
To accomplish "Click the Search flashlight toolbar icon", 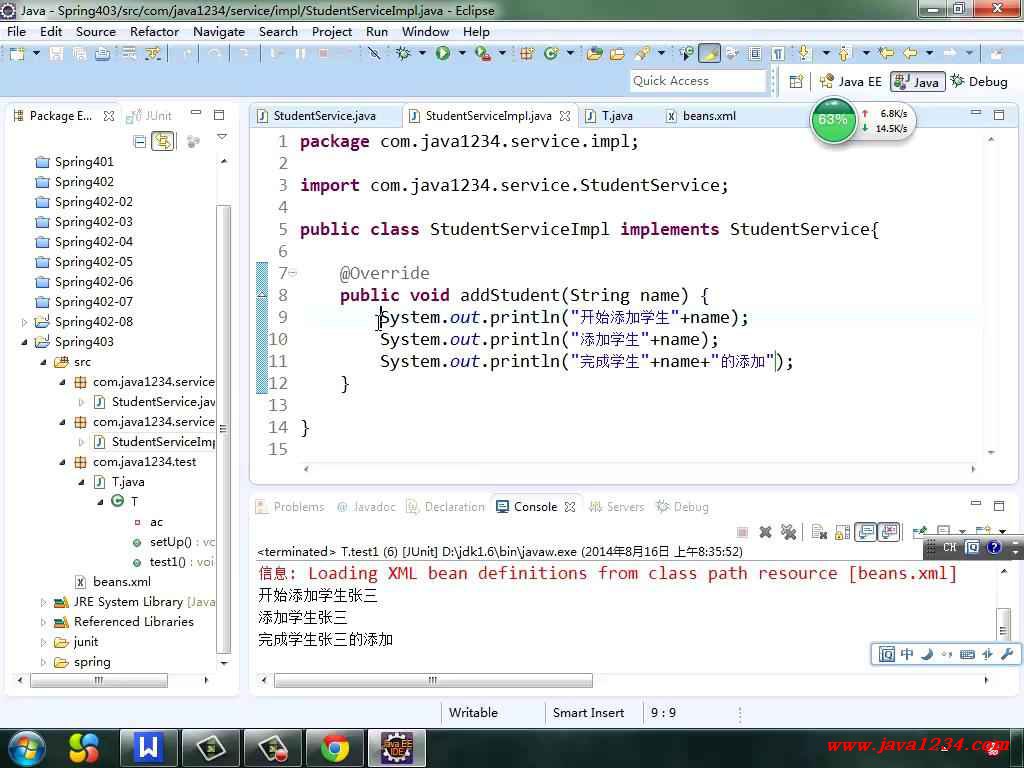I will (642, 54).
